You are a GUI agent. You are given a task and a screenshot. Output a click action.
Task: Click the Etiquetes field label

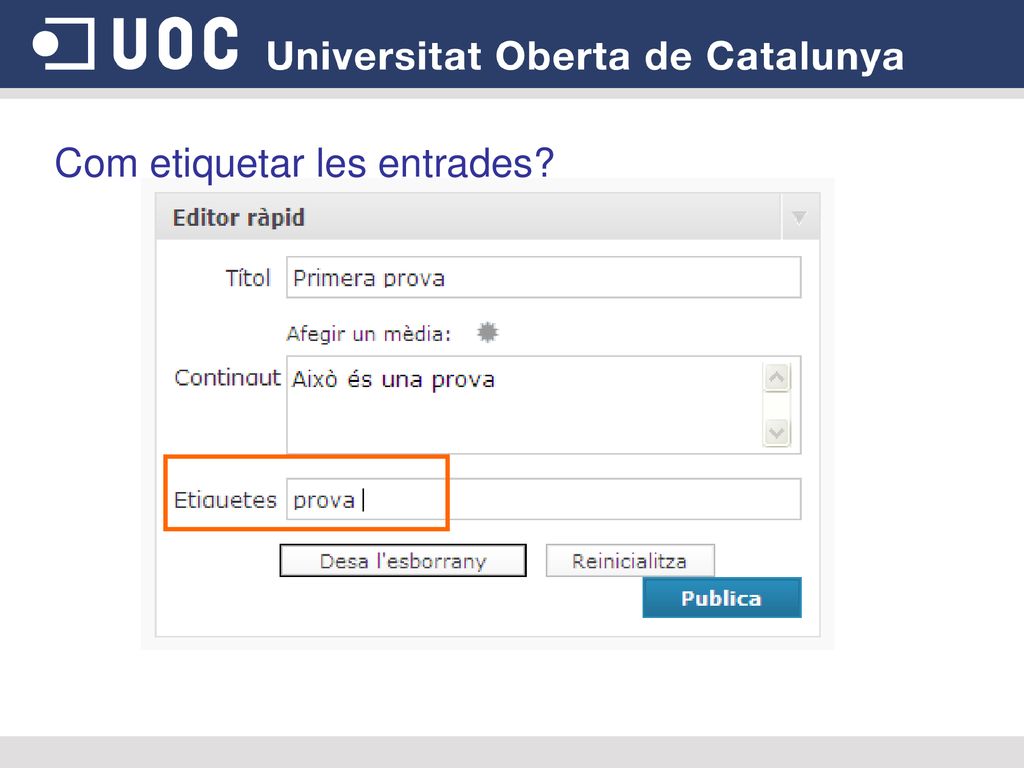coord(225,500)
